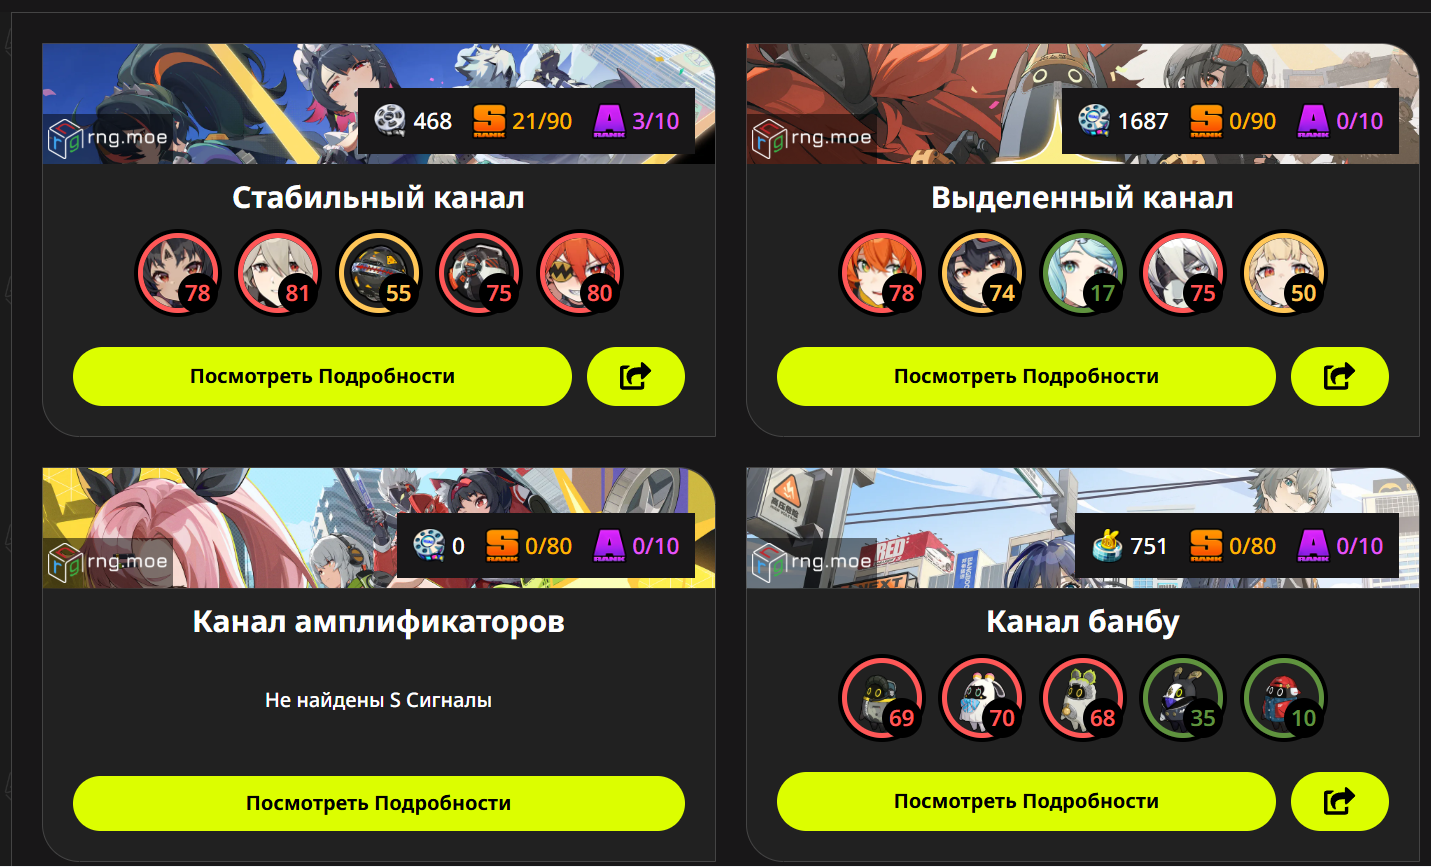
Task: Click the S-rank 21/90 pity counter
Action: click(522, 121)
